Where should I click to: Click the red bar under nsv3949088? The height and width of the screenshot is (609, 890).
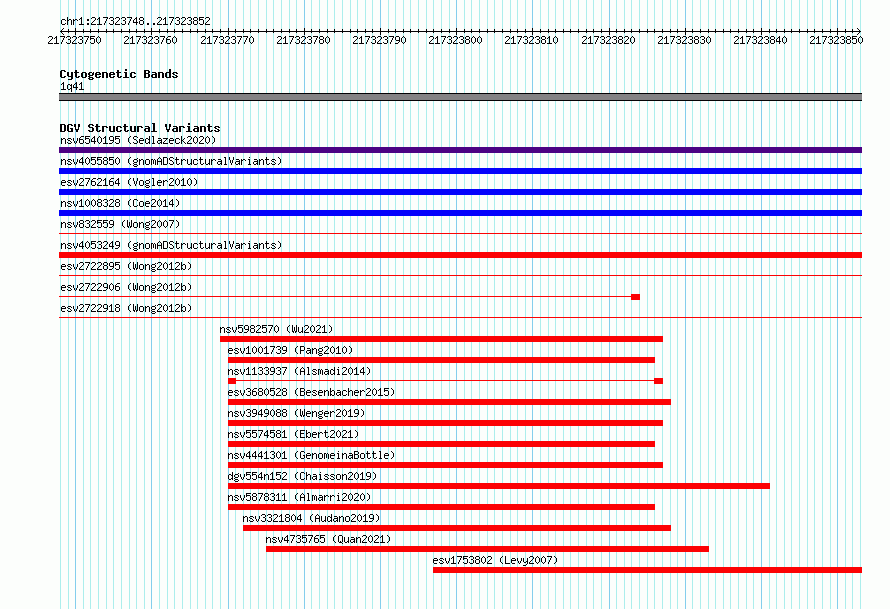pyautogui.click(x=446, y=423)
